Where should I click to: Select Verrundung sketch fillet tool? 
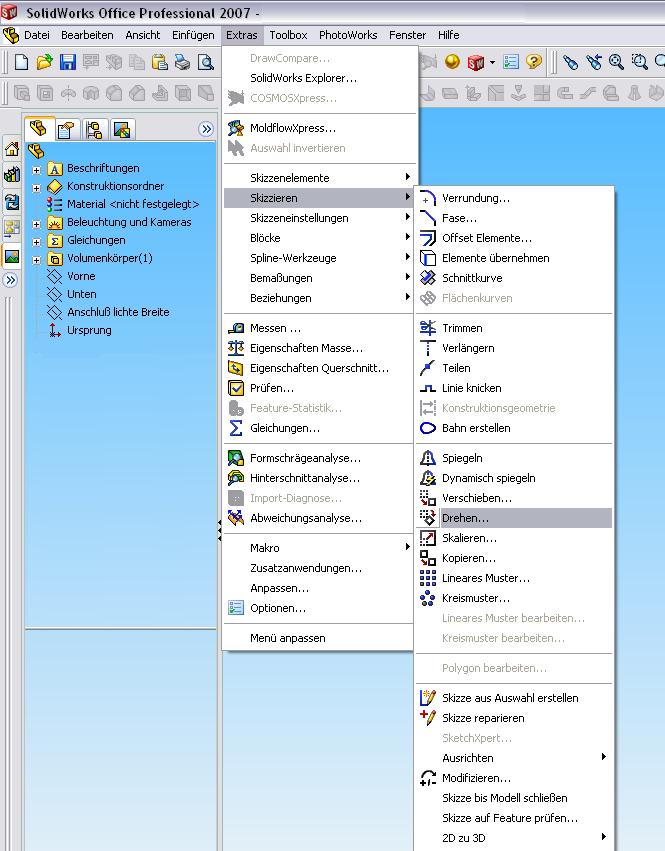515,198
